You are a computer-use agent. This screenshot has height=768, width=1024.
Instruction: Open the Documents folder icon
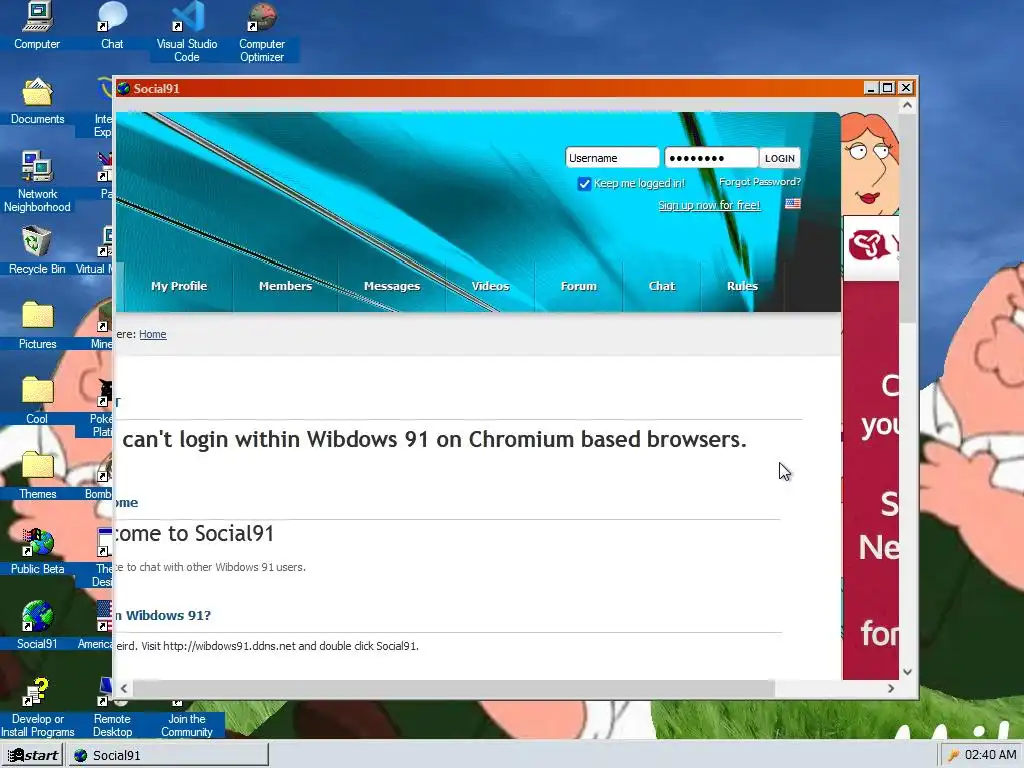pos(37,101)
